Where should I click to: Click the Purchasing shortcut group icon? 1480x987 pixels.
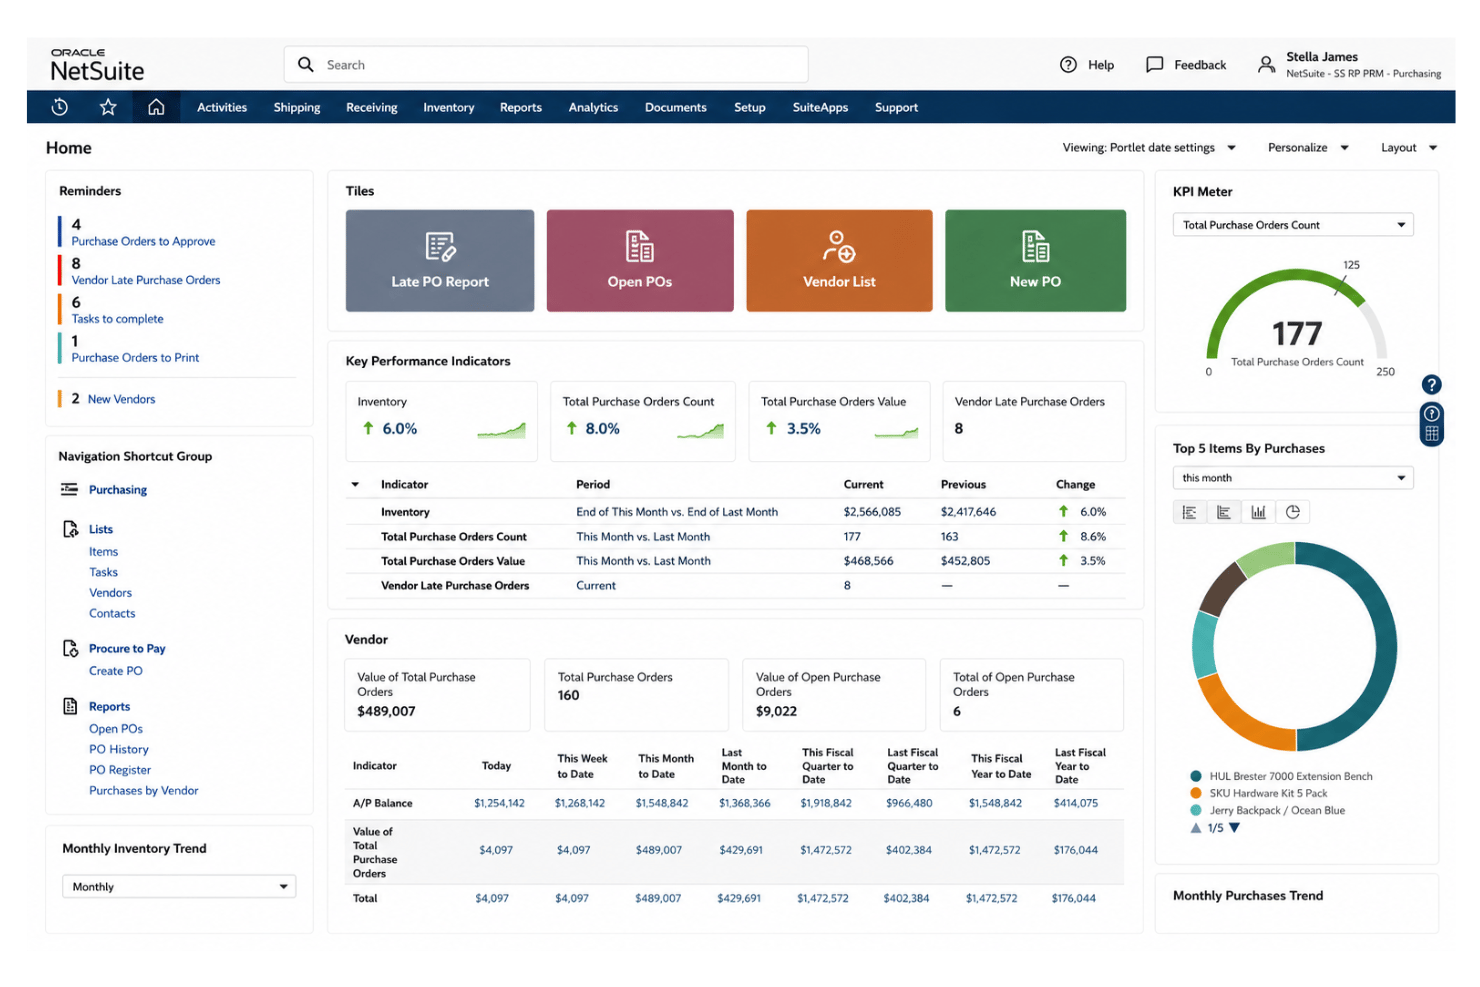coord(69,489)
